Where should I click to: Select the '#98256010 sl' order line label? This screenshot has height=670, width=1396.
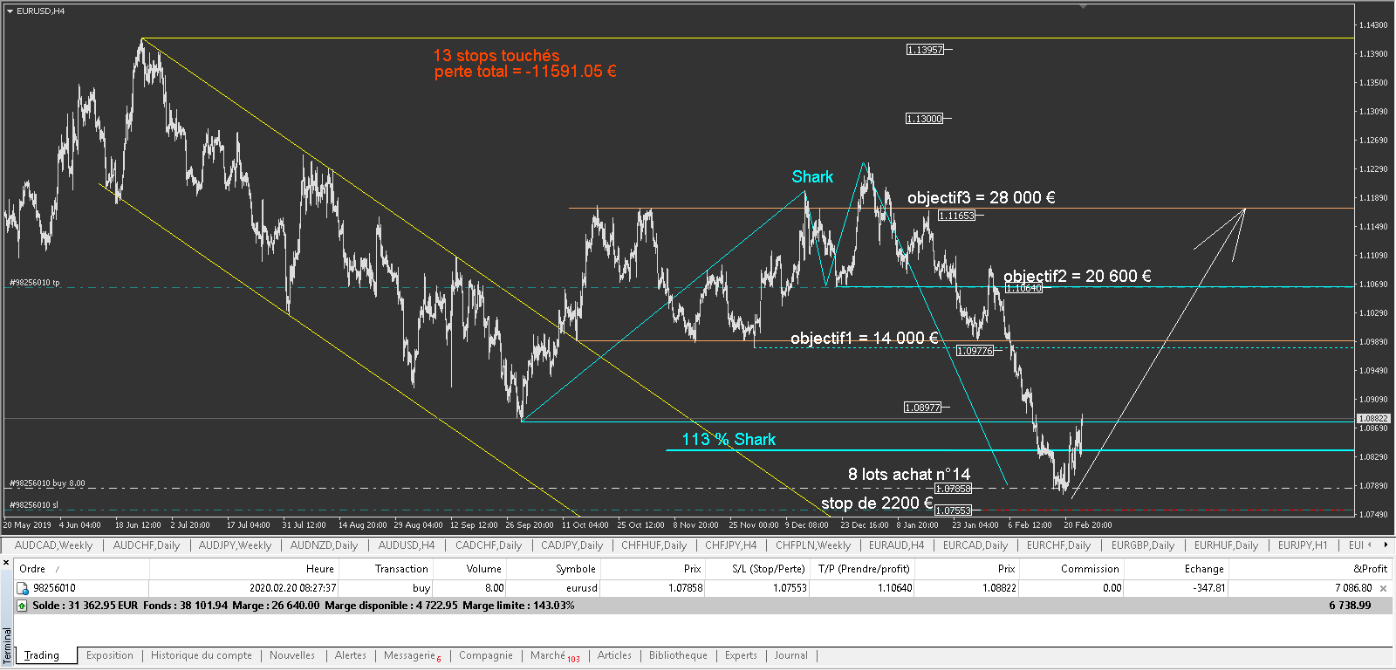[x=32, y=505]
